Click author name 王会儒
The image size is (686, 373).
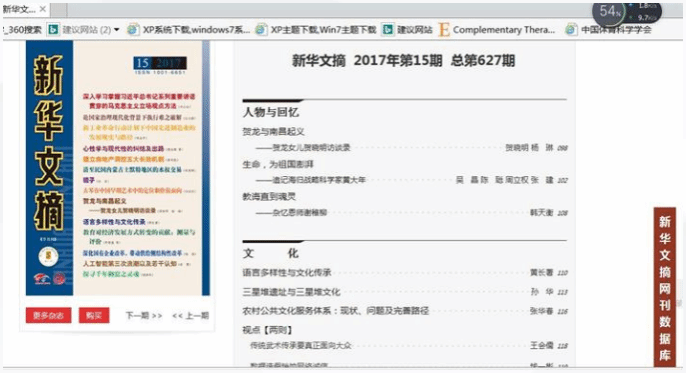click(x=542, y=345)
